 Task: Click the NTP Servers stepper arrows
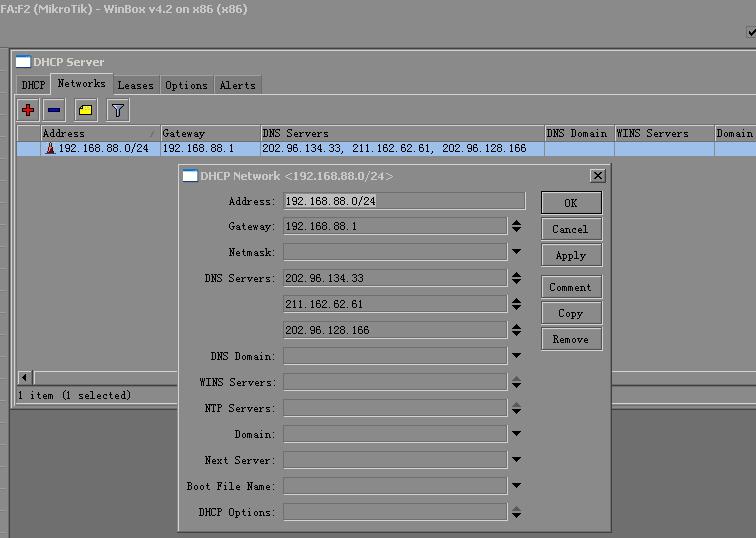click(x=516, y=408)
